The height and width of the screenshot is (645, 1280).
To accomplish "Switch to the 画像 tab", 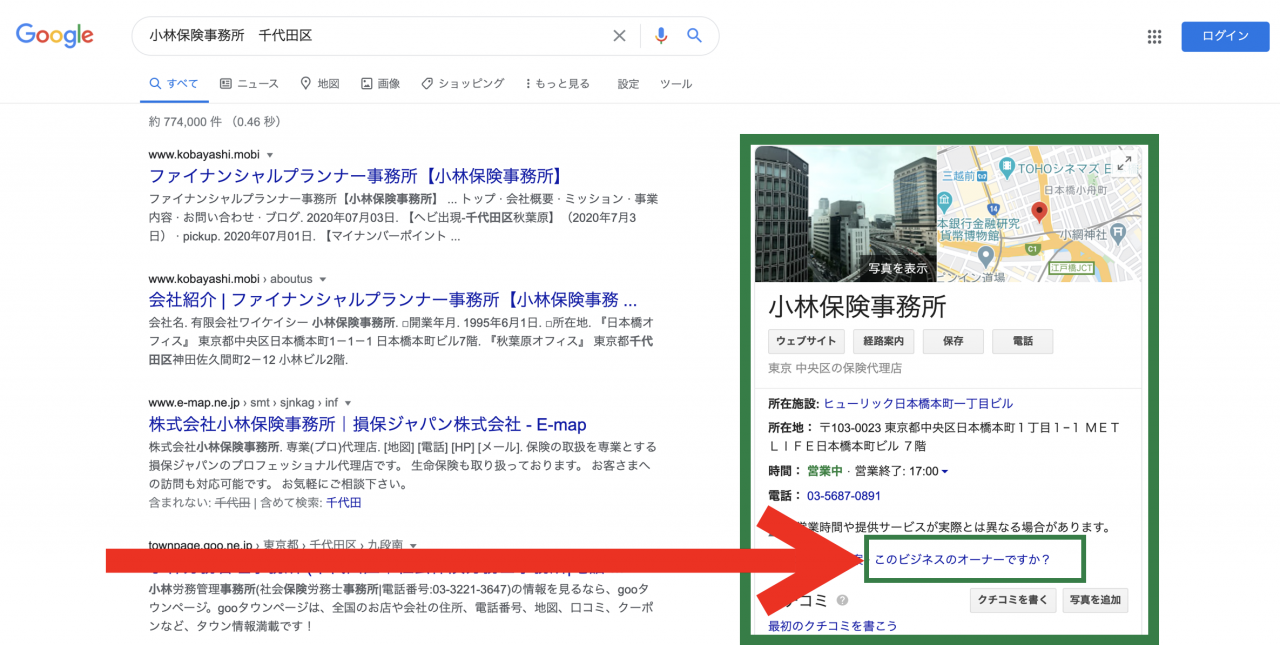I will coord(380,84).
